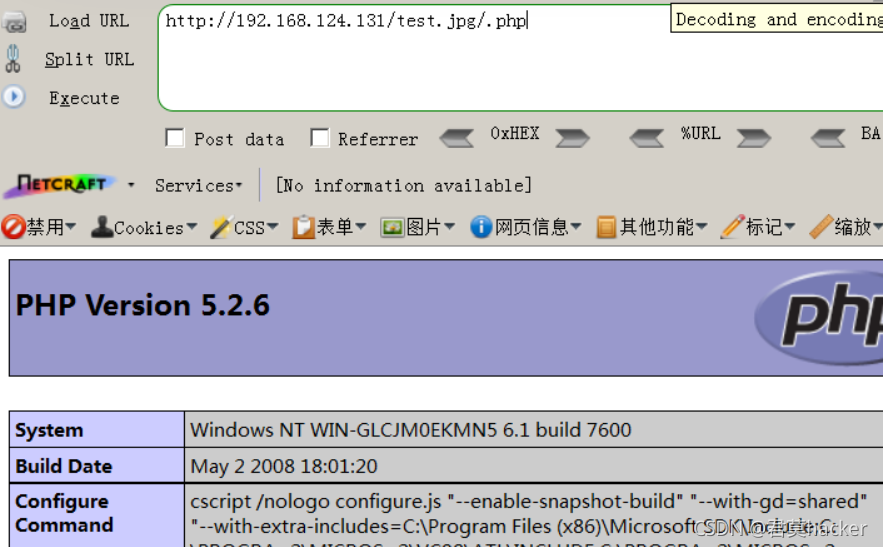883x547 pixels.
Task: Click the left arrow before %URL
Action: point(646,138)
